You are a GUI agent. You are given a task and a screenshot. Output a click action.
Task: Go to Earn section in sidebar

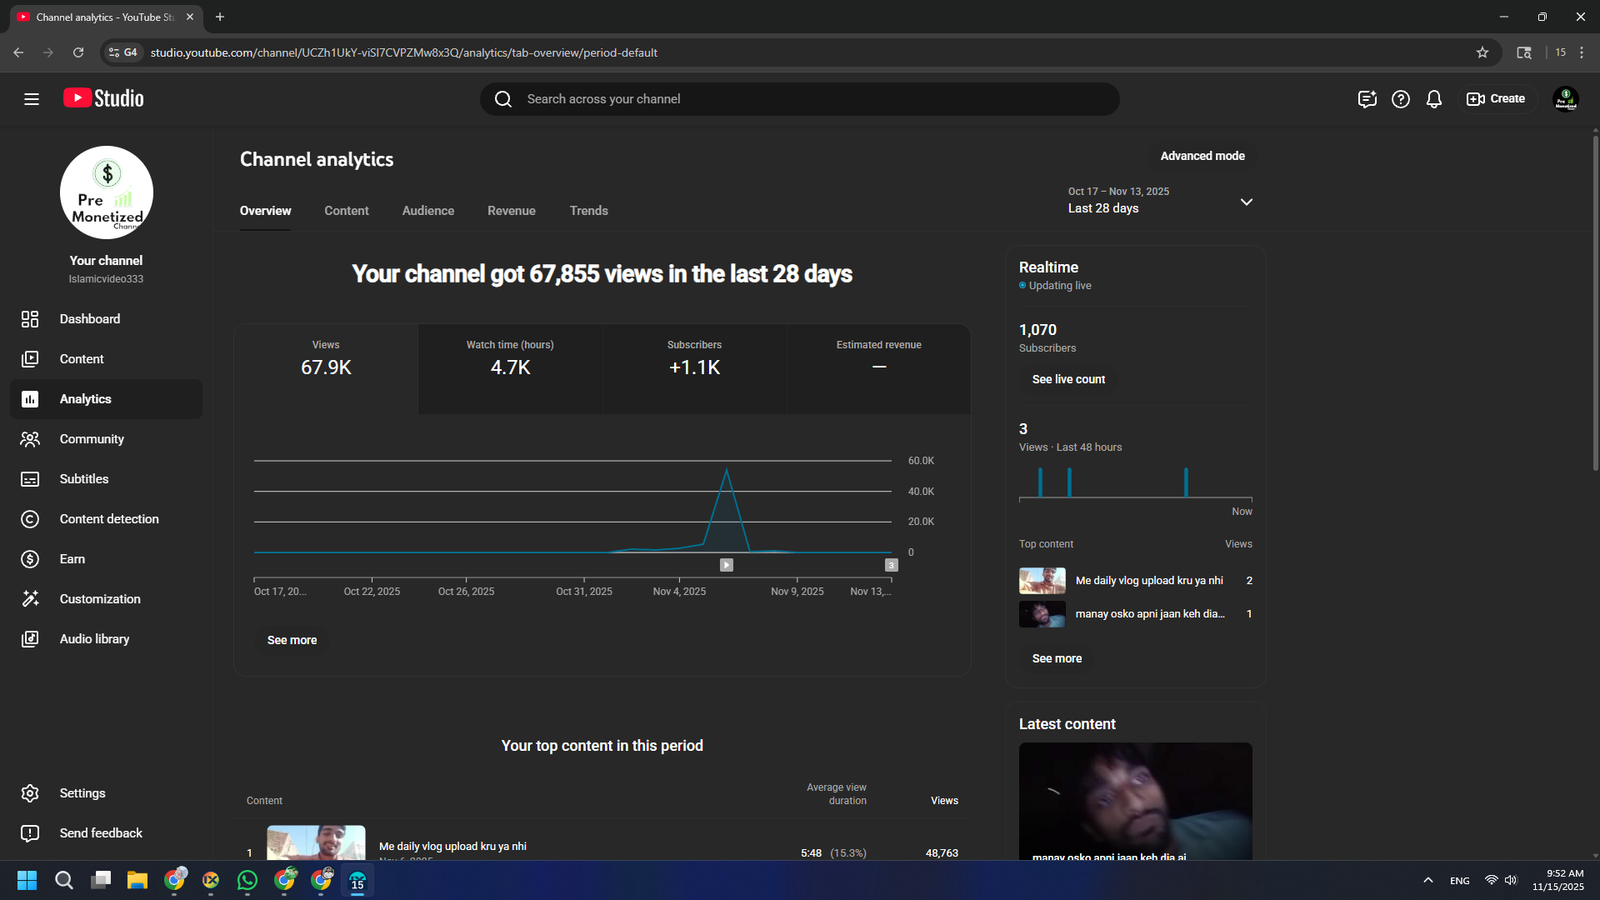(72, 559)
